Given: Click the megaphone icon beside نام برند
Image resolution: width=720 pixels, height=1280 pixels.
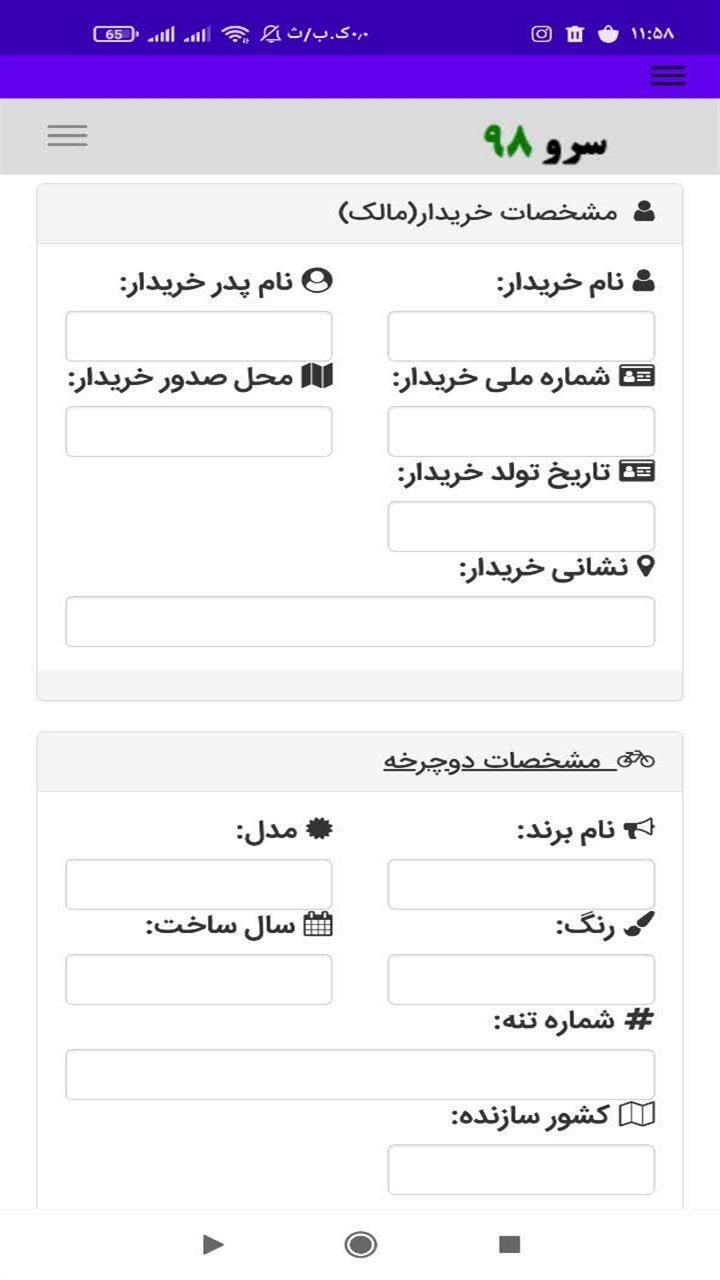Looking at the screenshot, I should click(x=639, y=829).
